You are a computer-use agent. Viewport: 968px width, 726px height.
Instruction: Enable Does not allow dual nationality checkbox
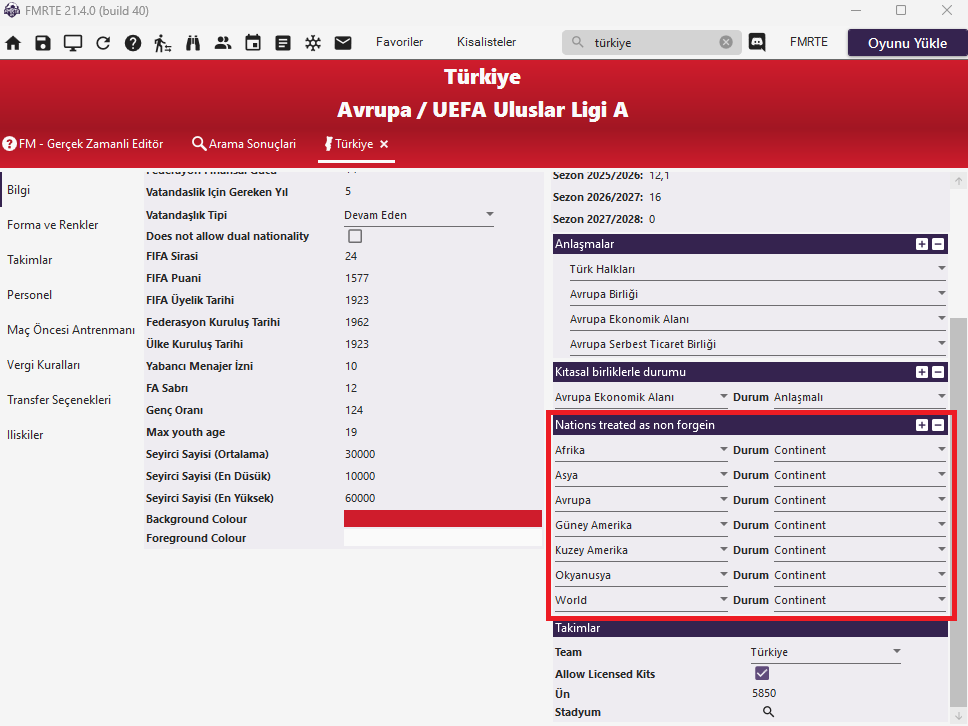pos(355,237)
